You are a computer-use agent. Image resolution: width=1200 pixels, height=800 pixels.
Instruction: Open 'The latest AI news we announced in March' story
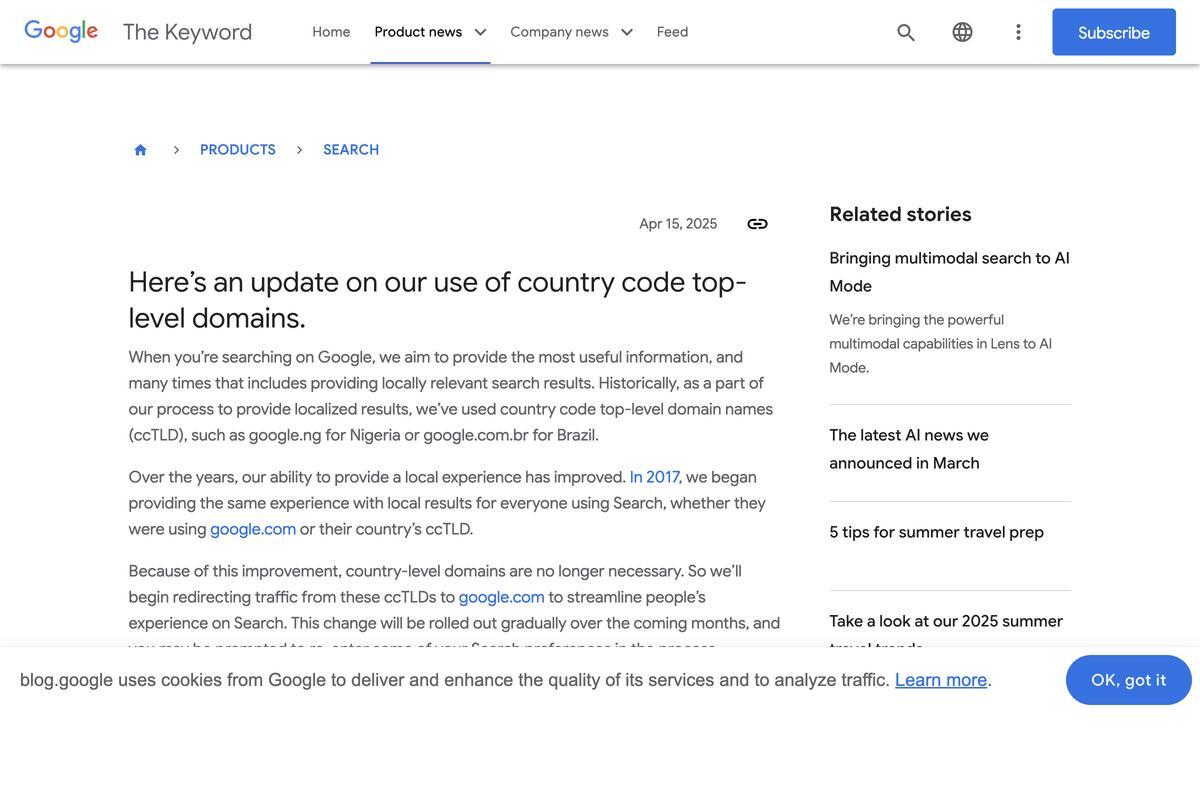tap(909, 449)
